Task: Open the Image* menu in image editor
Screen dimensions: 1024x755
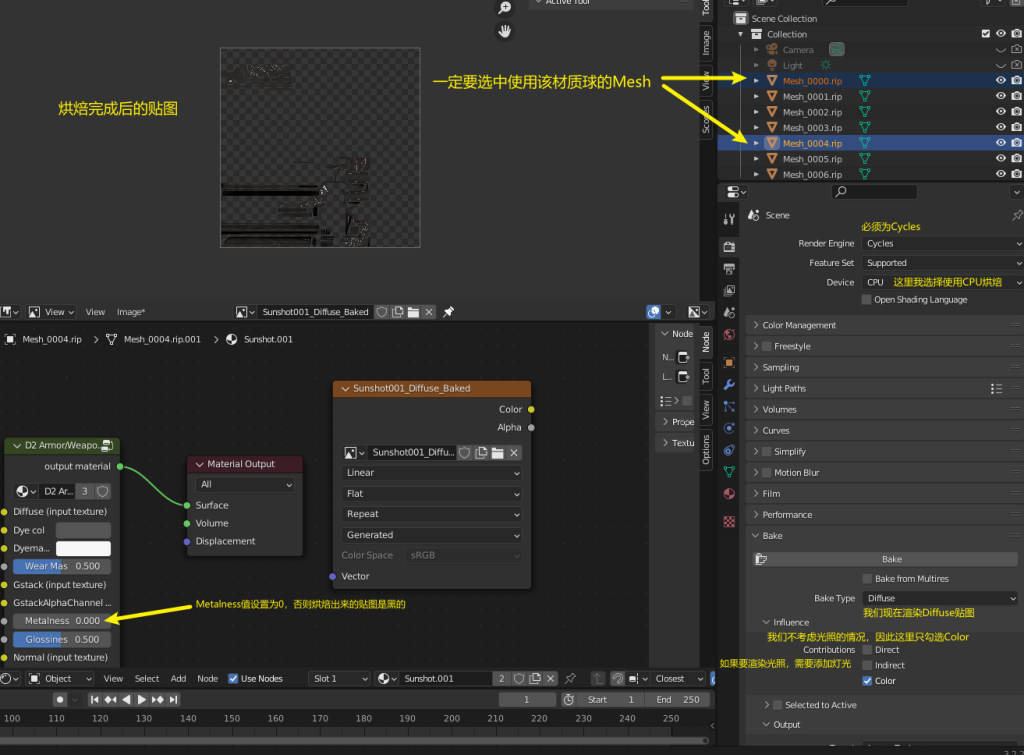Action: 130,312
